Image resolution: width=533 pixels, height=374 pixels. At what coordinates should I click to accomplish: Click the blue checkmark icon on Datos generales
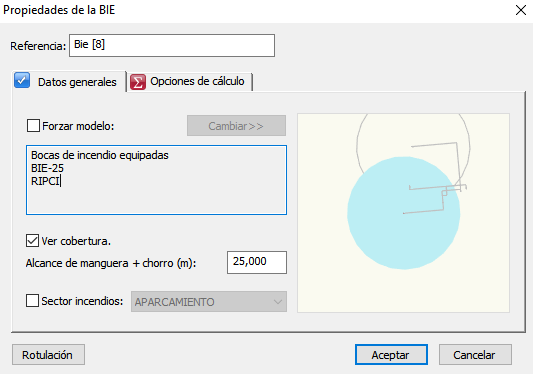pos(22,81)
